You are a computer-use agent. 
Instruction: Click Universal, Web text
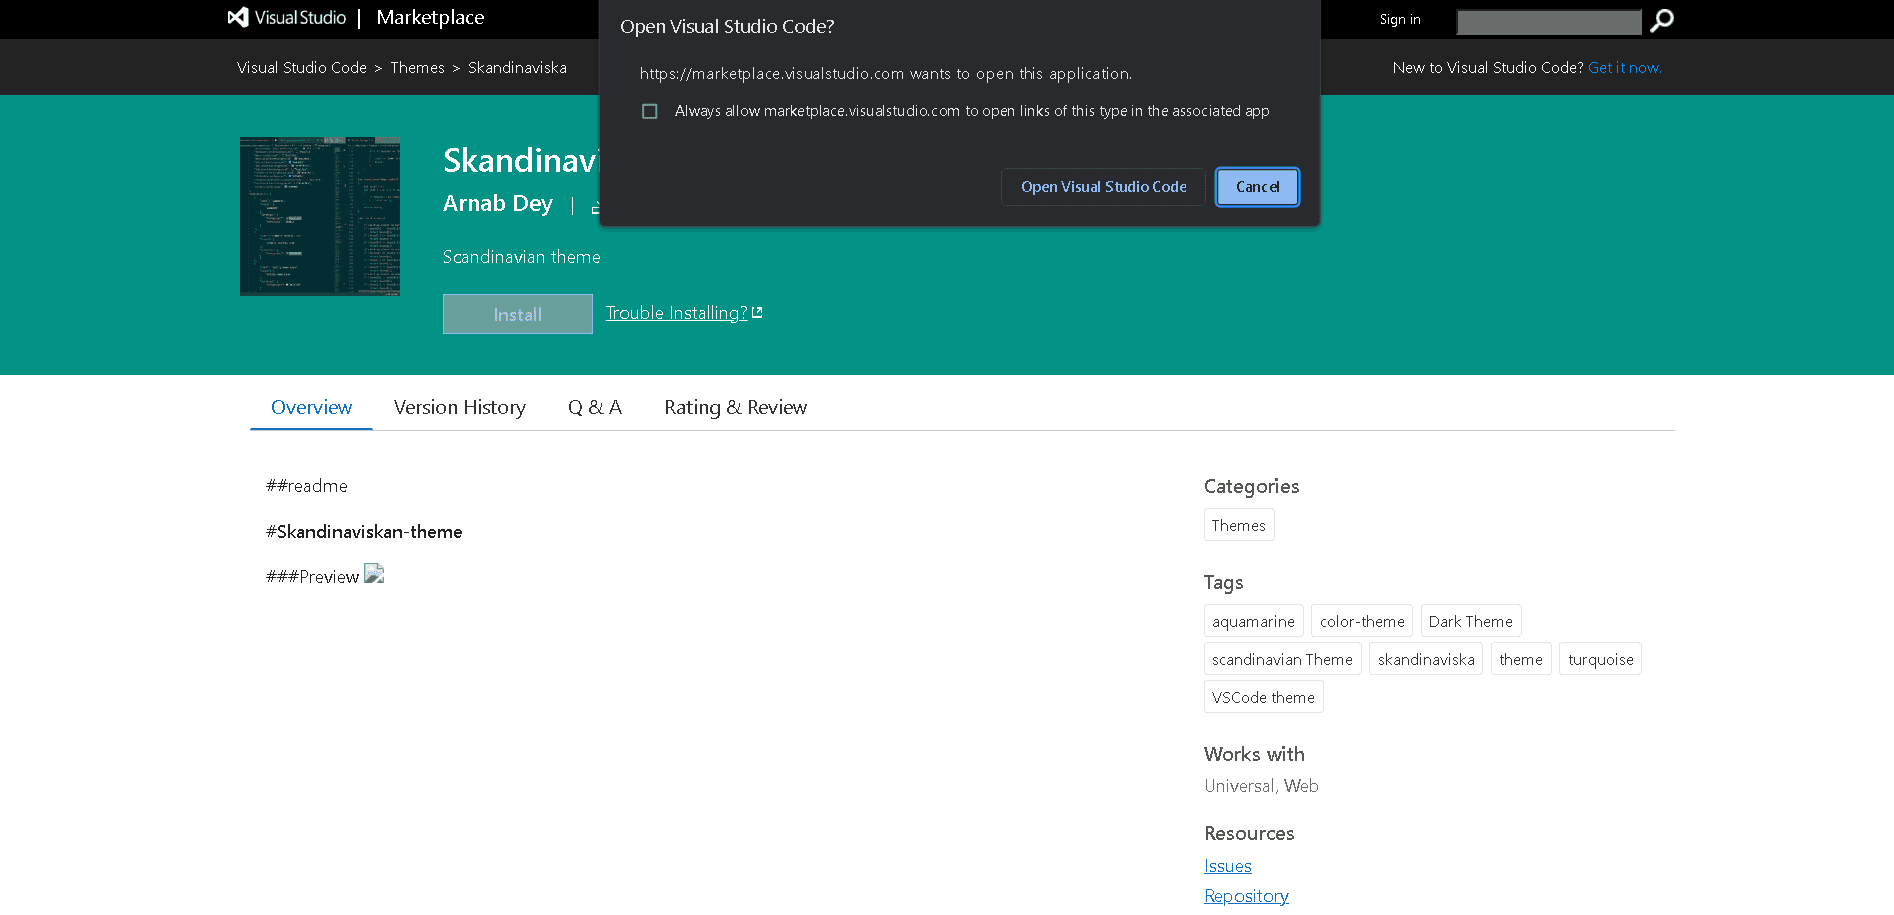tap(1261, 786)
